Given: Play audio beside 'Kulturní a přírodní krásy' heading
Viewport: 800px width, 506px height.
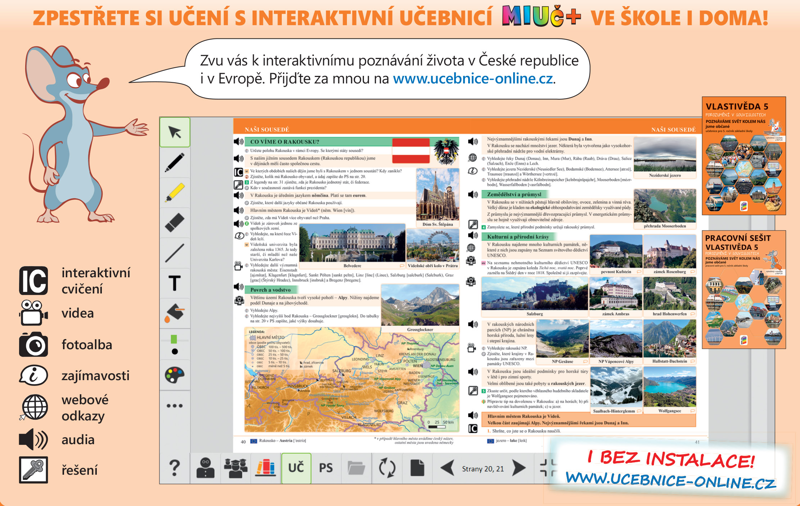Looking at the screenshot, I should 473,236.
